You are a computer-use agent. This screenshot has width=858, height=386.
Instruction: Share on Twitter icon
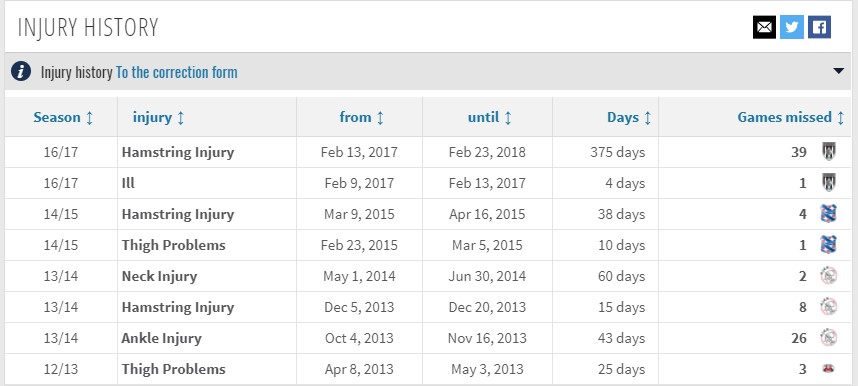tap(792, 27)
